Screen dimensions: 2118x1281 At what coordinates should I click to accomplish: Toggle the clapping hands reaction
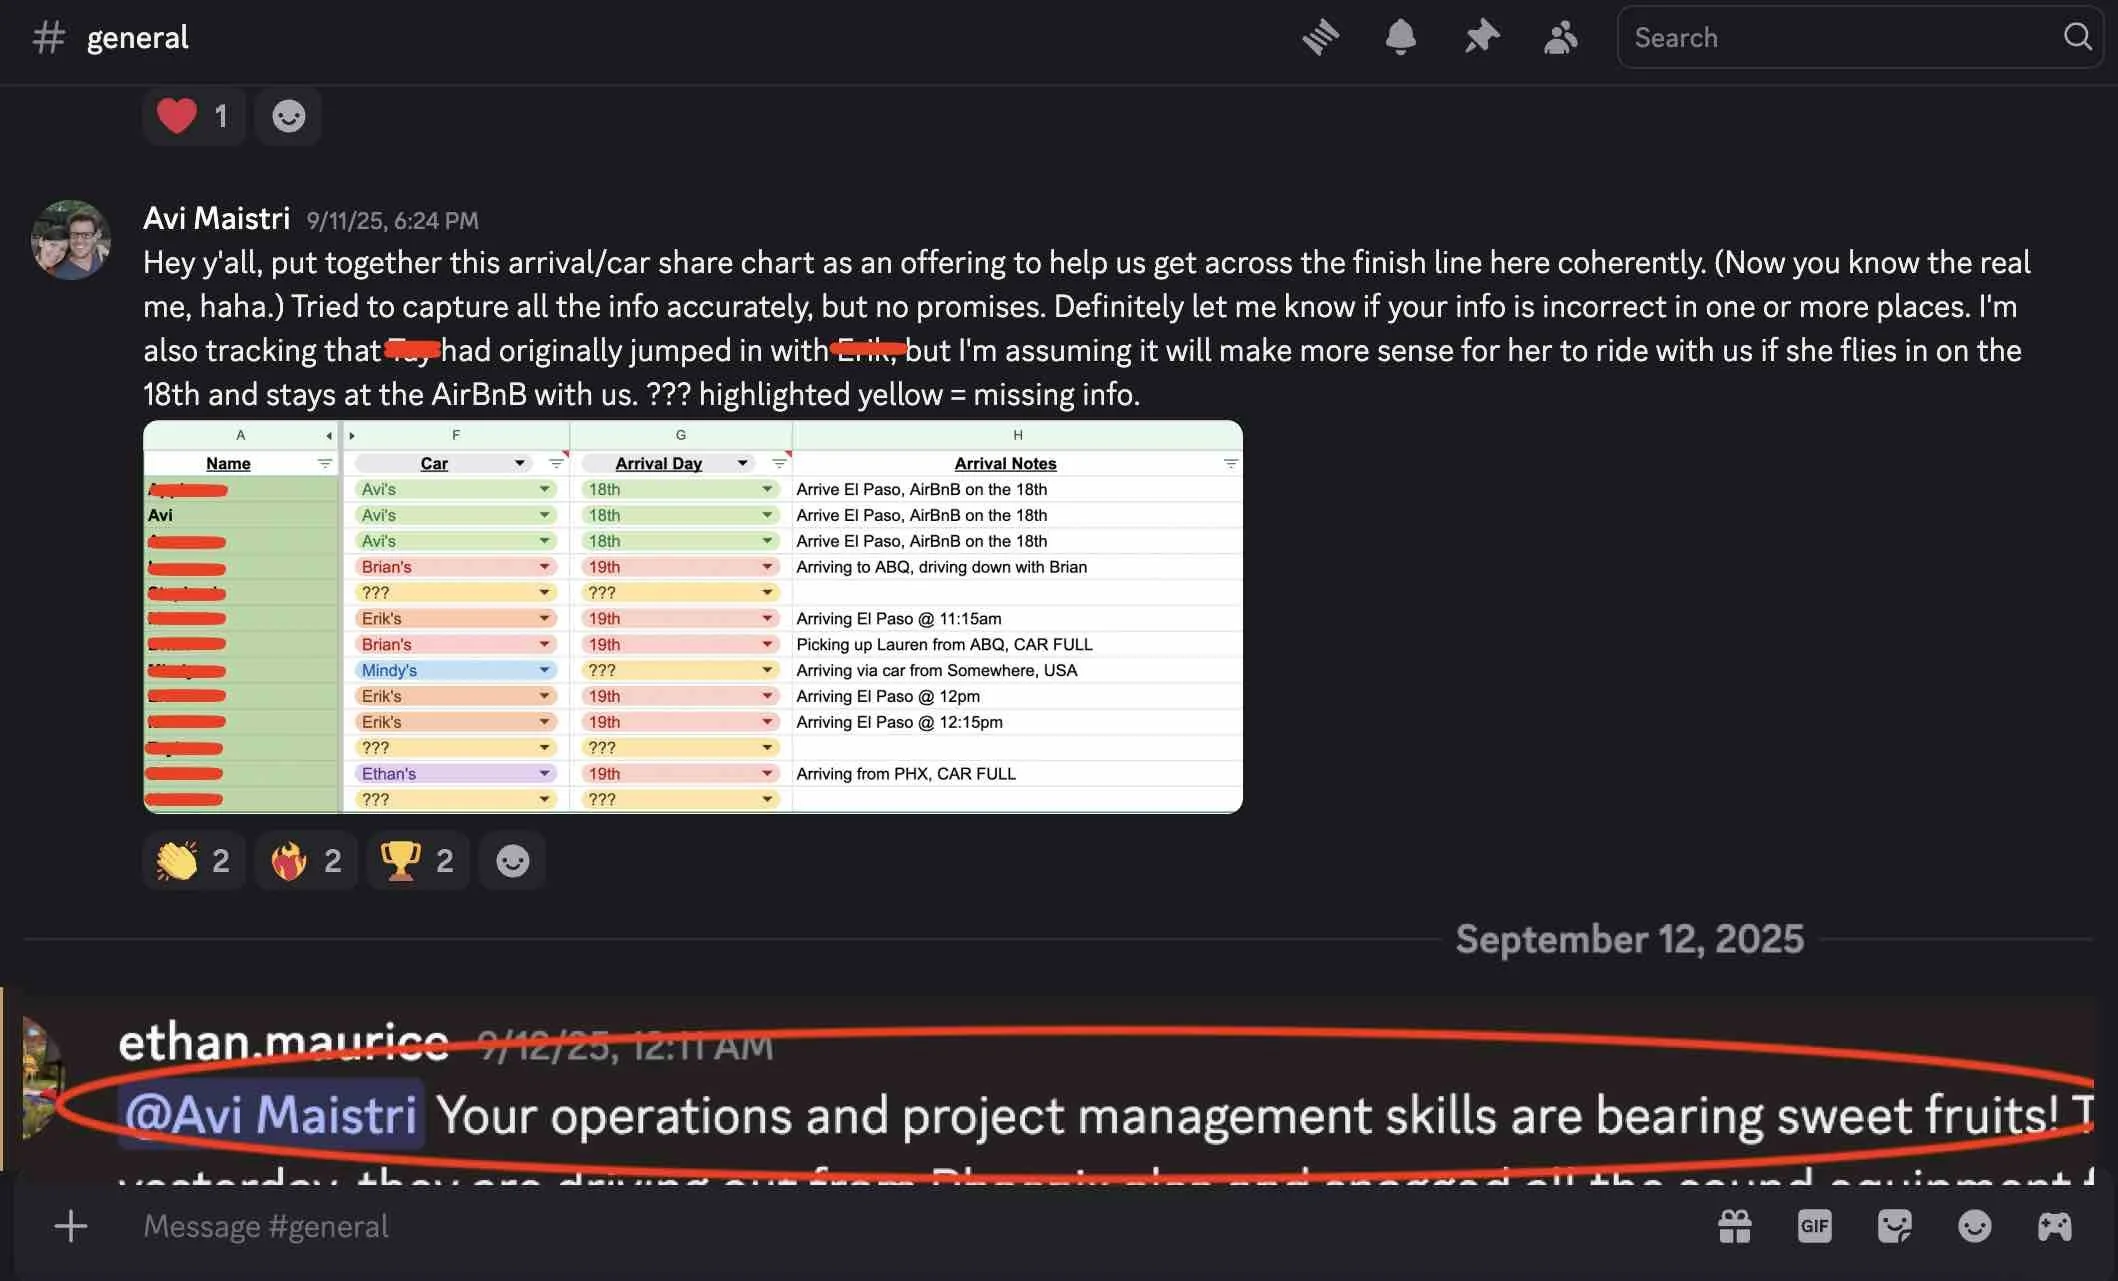[194, 861]
